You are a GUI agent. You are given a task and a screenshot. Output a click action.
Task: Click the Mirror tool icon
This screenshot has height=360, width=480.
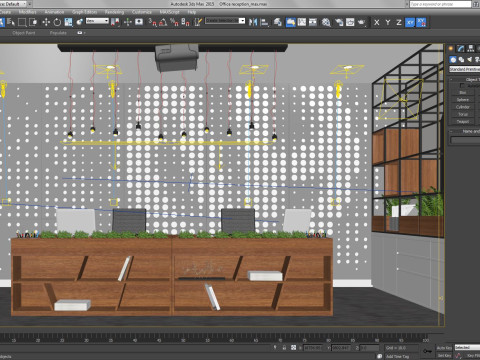253,22
